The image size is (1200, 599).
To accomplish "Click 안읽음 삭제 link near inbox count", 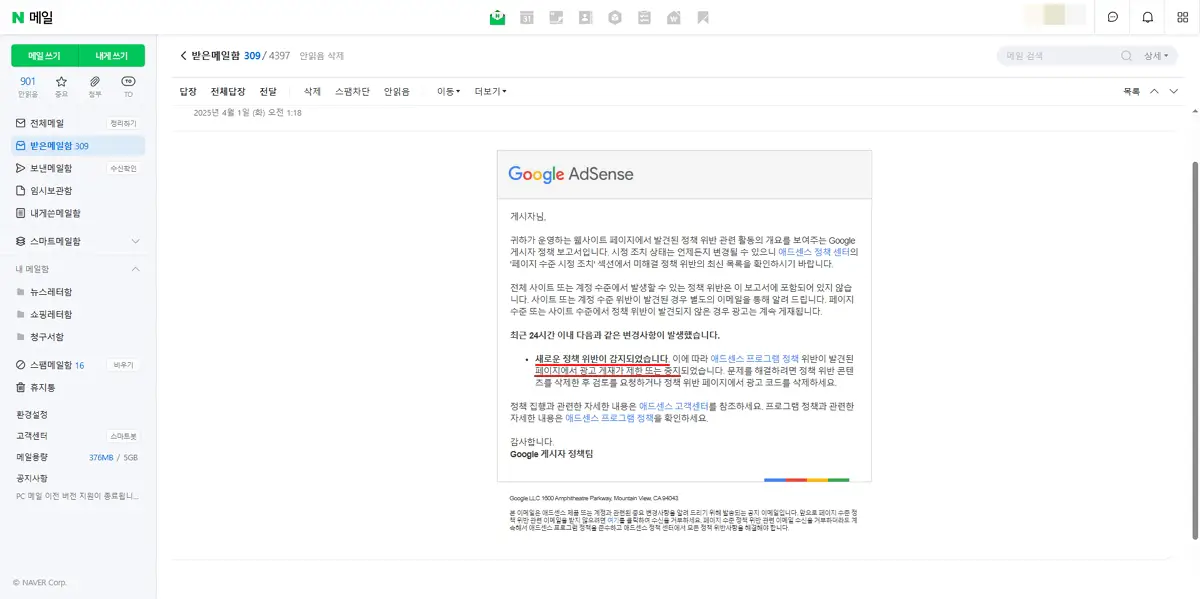I will (x=322, y=56).
